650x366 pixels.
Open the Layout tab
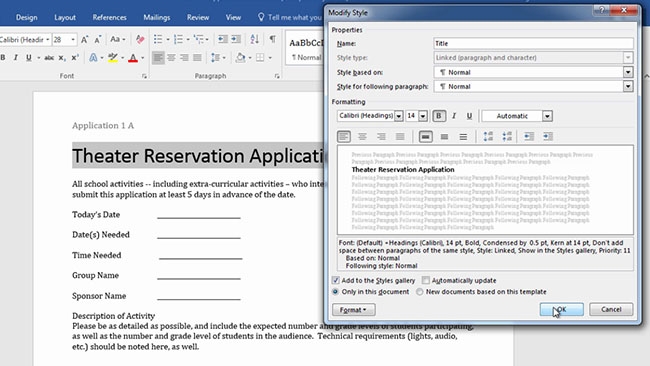[x=65, y=17]
